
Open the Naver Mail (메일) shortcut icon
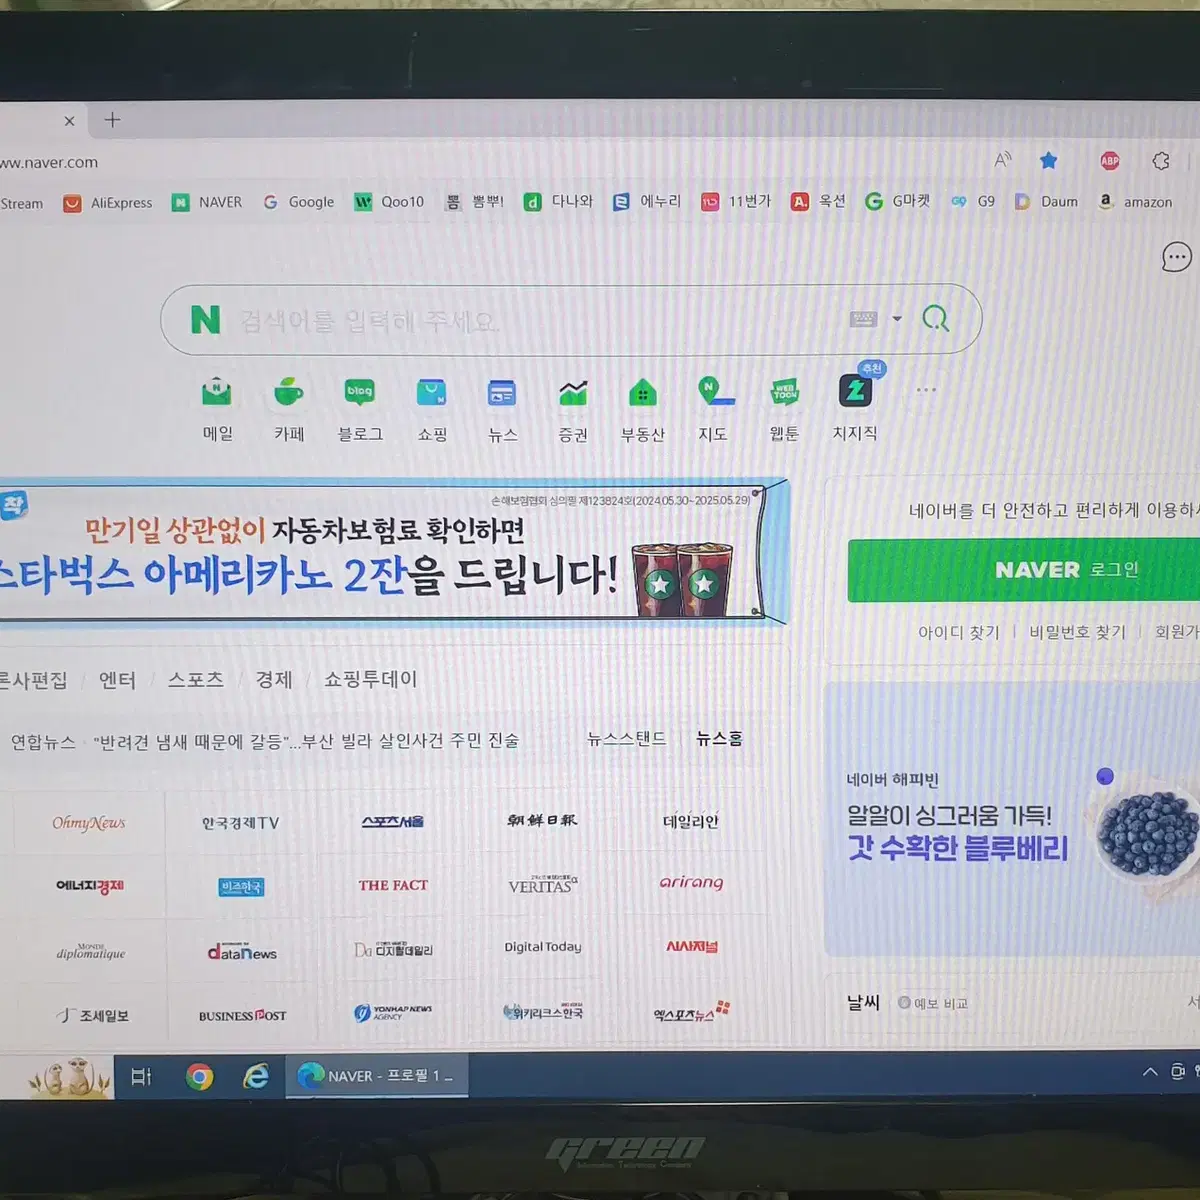click(x=217, y=392)
